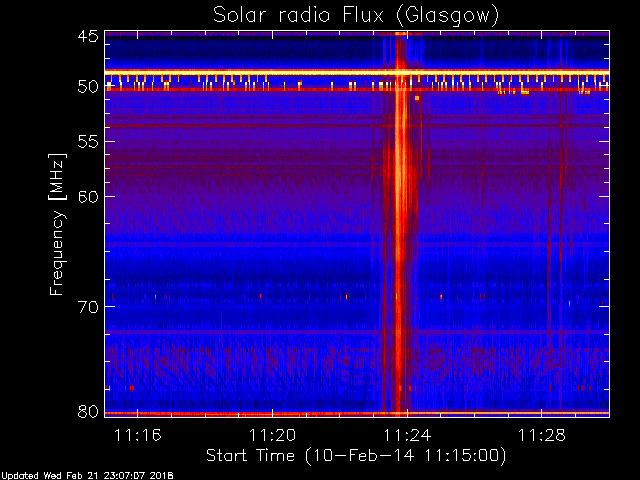Click the '50' frequency tick label
Viewport: 640px width, 480px height.
click(x=88, y=87)
